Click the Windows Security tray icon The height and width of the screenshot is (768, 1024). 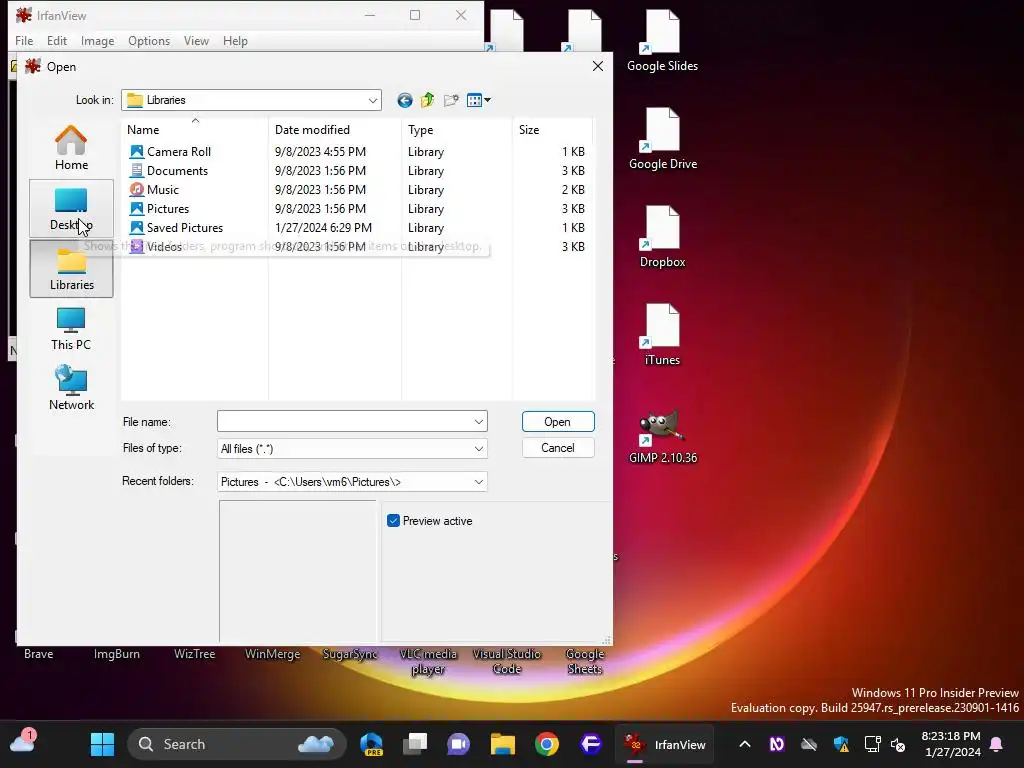click(x=841, y=744)
